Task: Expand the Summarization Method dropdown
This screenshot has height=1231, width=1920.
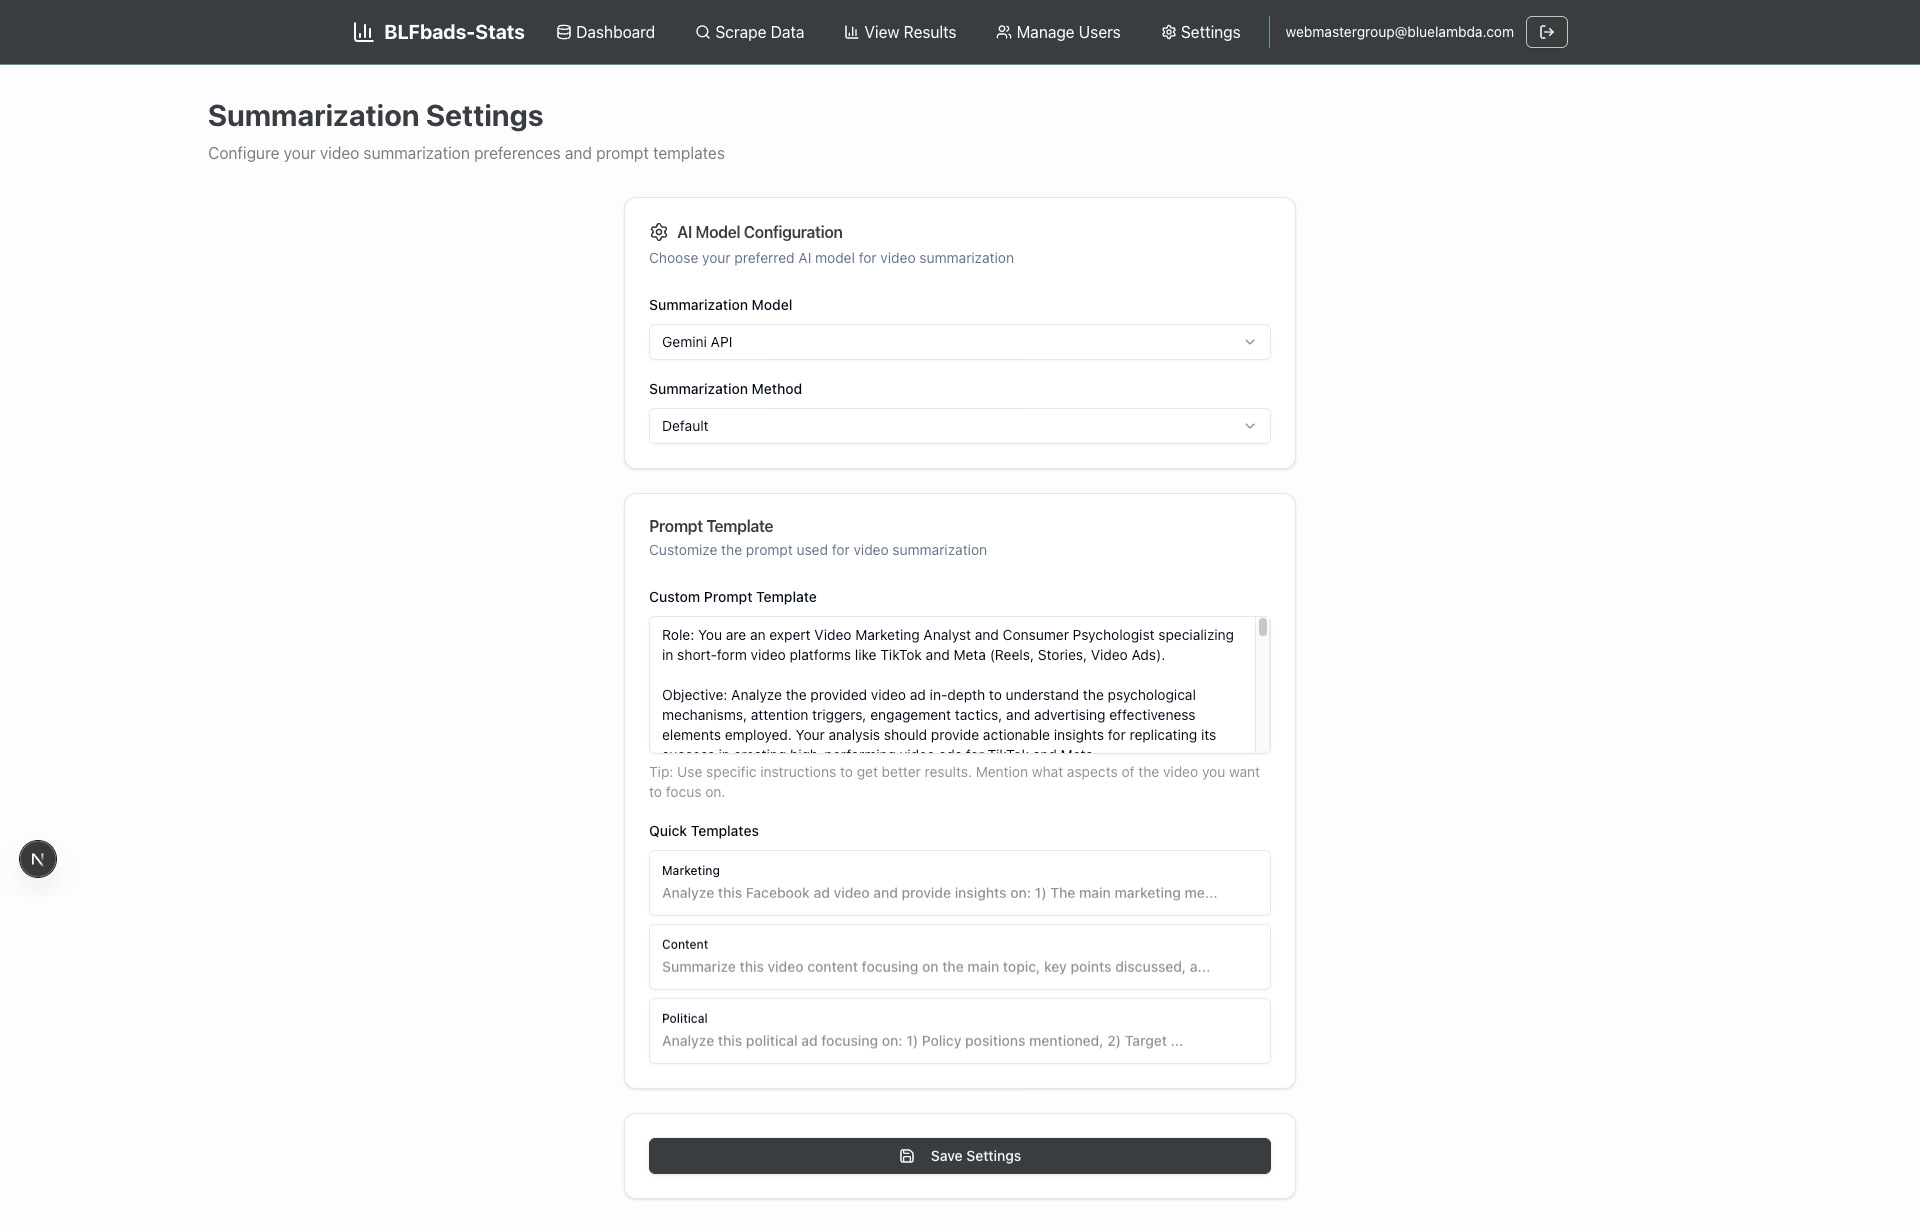Action: [958, 426]
